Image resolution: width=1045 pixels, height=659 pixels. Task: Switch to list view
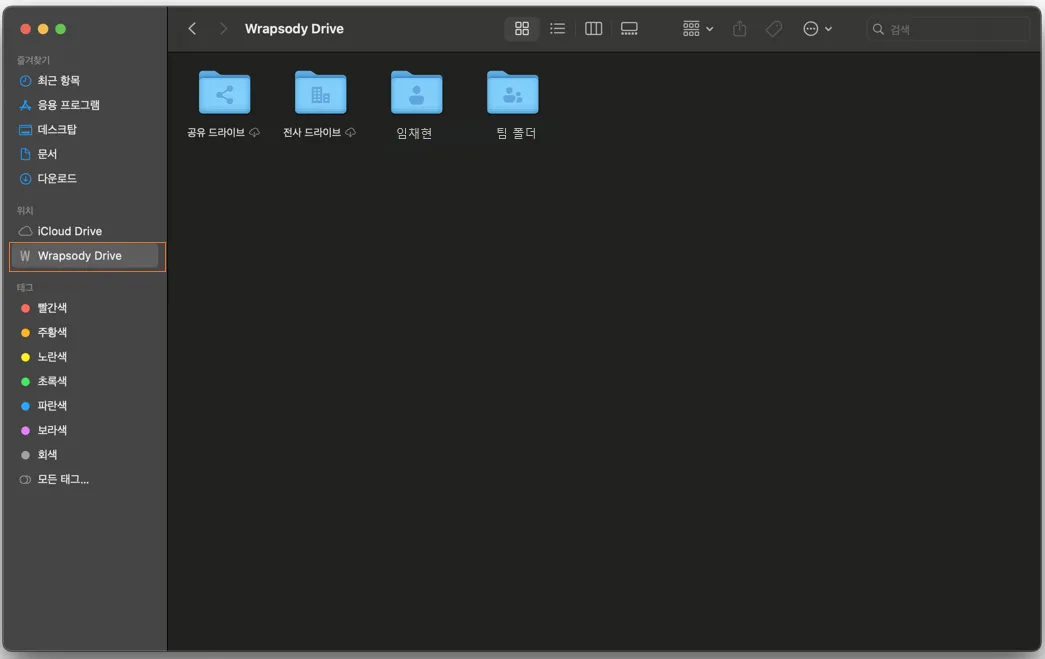(558, 29)
